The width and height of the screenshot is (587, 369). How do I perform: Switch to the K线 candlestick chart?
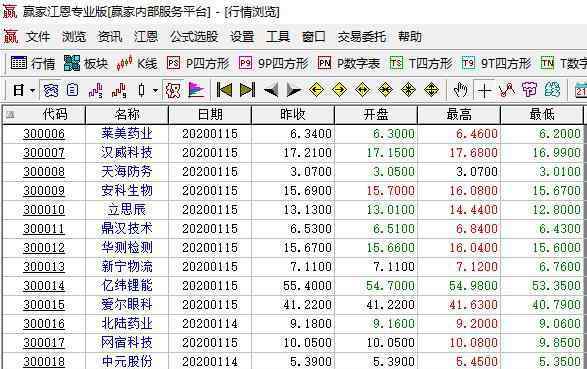click(137, 63)
